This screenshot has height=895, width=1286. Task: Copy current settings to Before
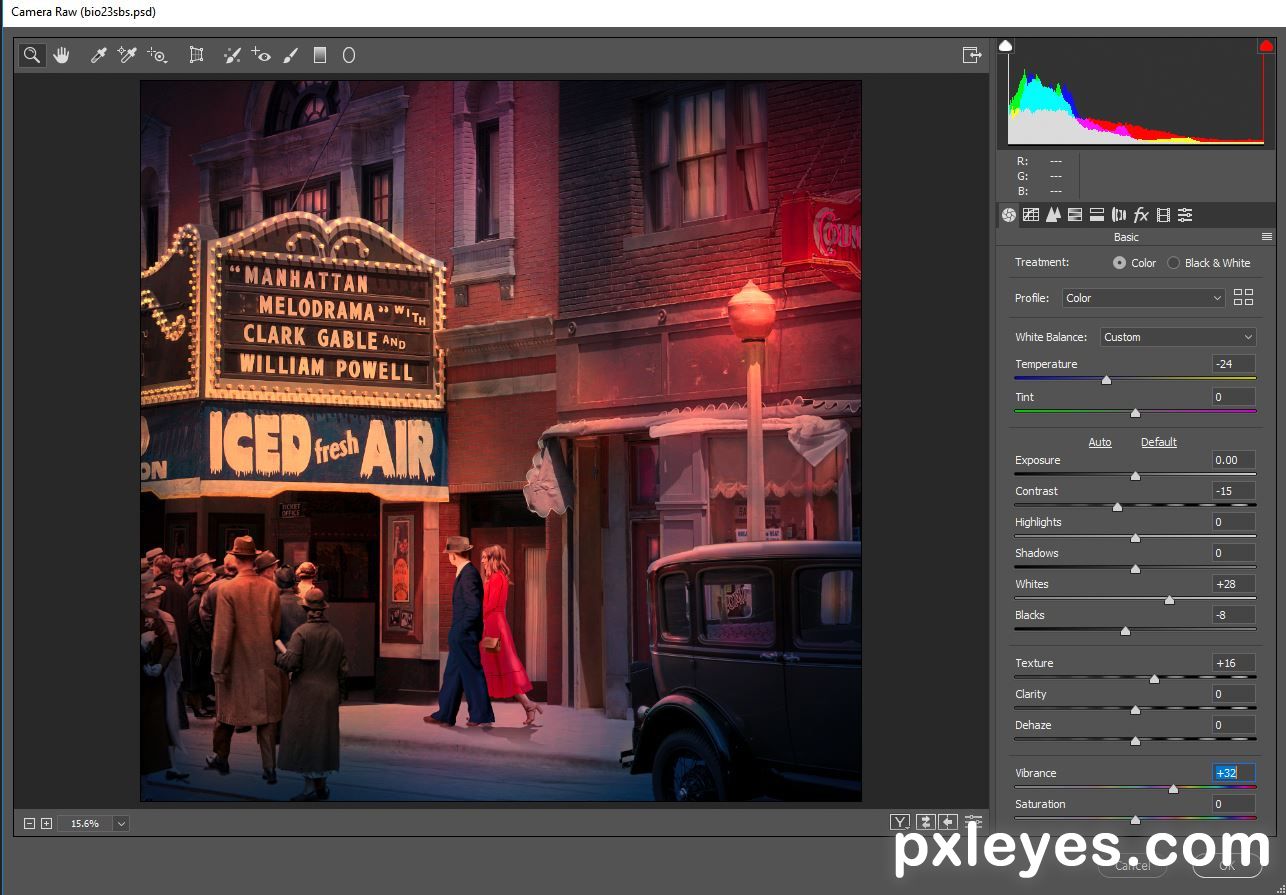(x=948, y=822)
